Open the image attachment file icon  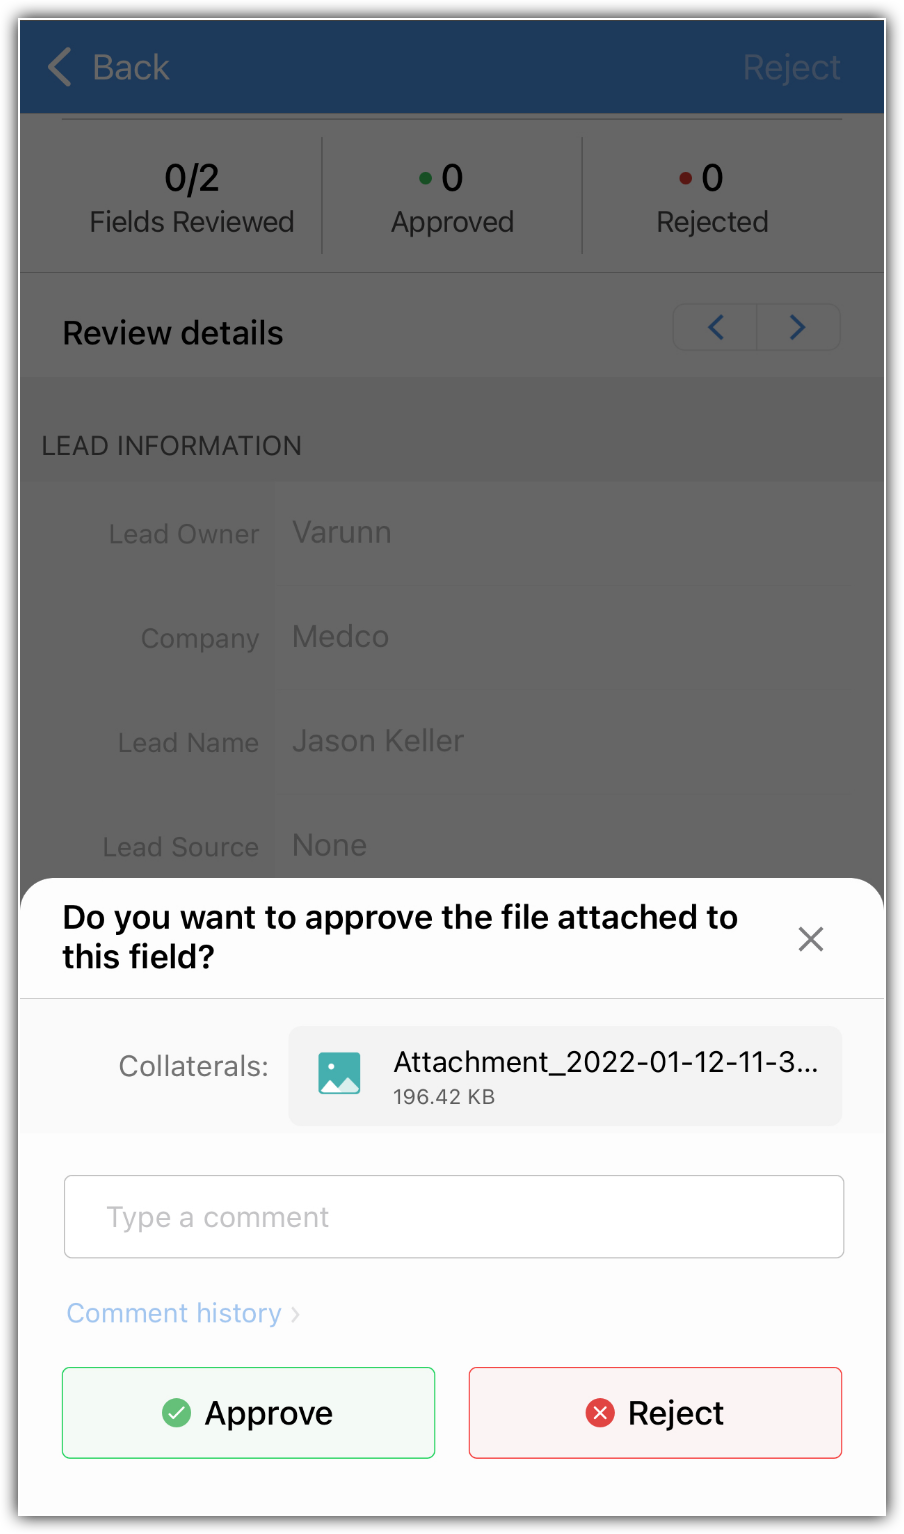click(x=339, y=1073)
